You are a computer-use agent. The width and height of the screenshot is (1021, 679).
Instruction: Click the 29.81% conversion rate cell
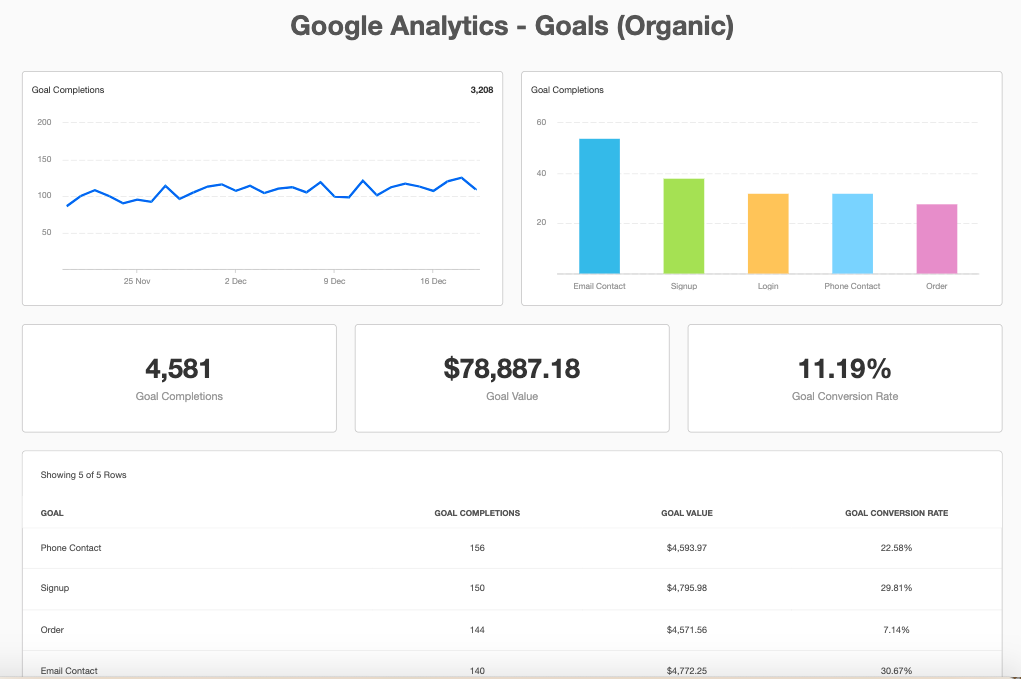pos(897,588)
